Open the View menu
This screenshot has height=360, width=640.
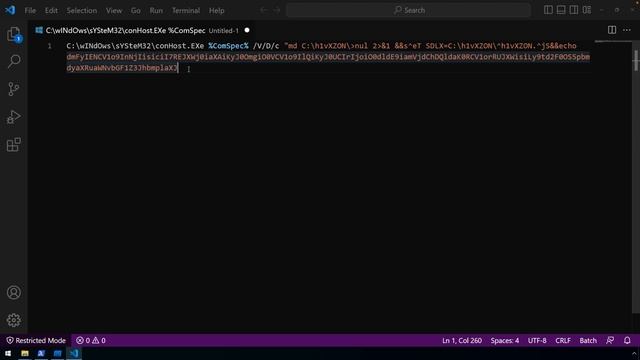point(114,11)
